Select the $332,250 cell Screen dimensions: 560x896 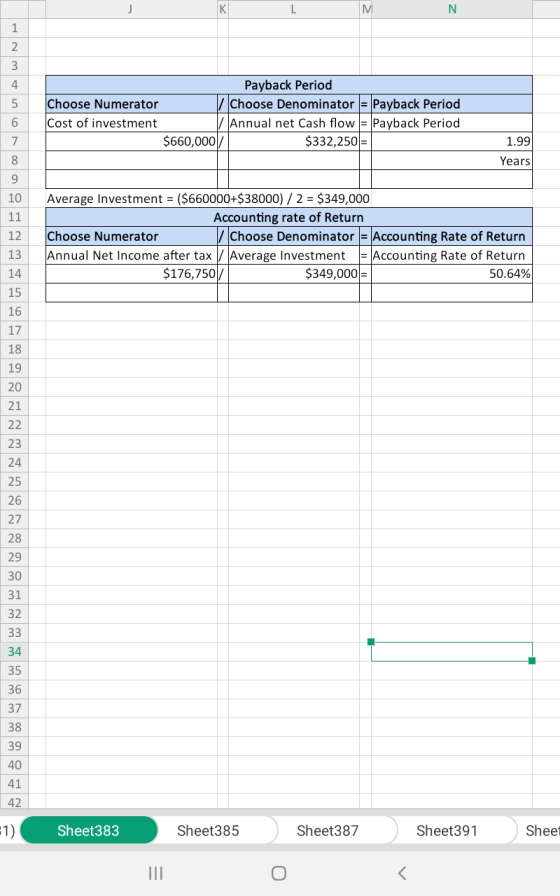[x=294, y=141]
